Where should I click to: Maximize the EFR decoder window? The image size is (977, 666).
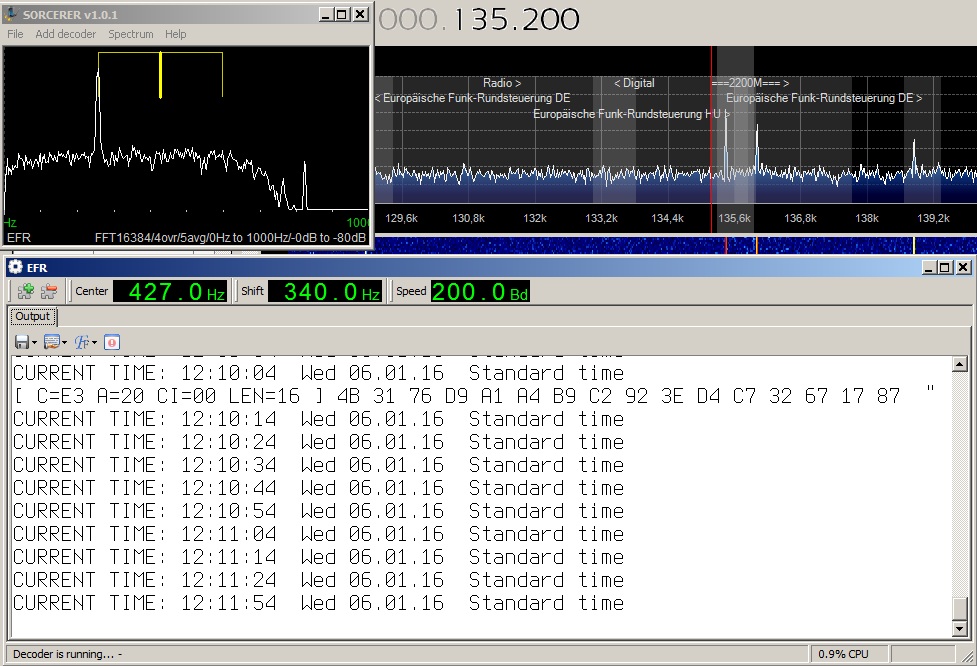[x=945, y=267]
